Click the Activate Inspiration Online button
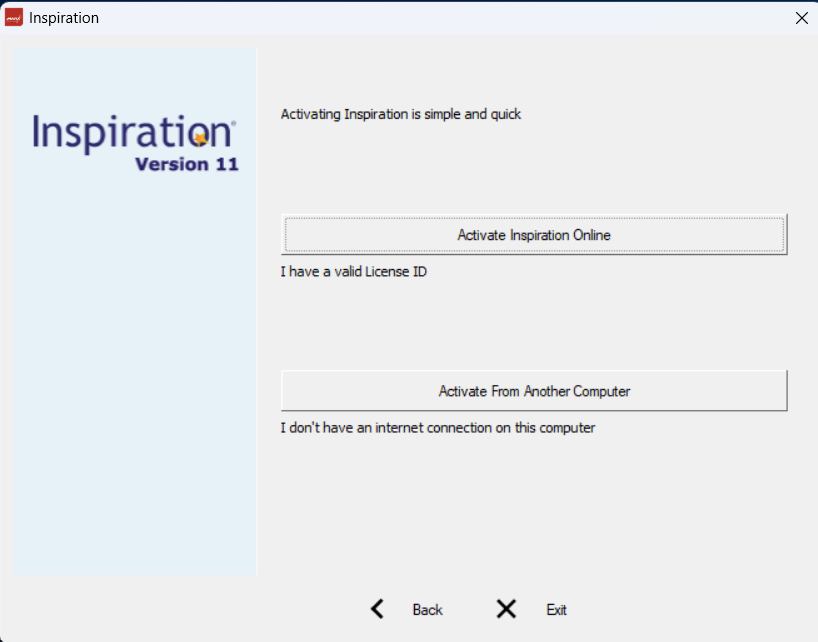Screen dimensions: 818x642 (534, 234)
